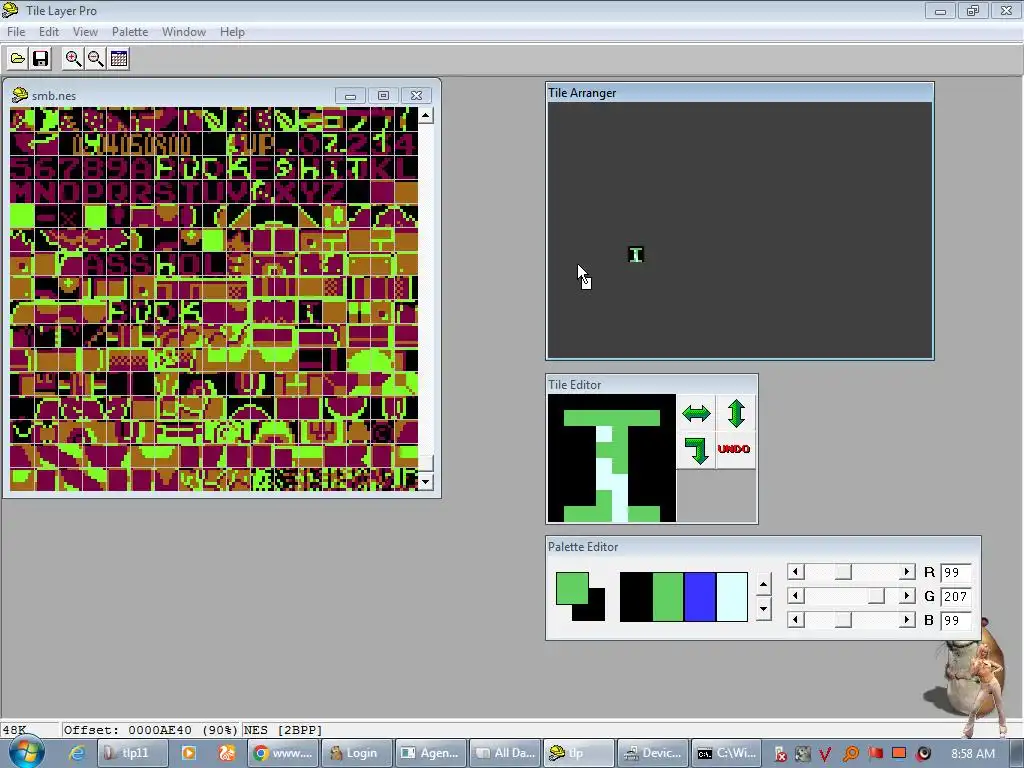Open the Window menu
The width and height of the screenshot is (1024, 768).
[184, 31]
